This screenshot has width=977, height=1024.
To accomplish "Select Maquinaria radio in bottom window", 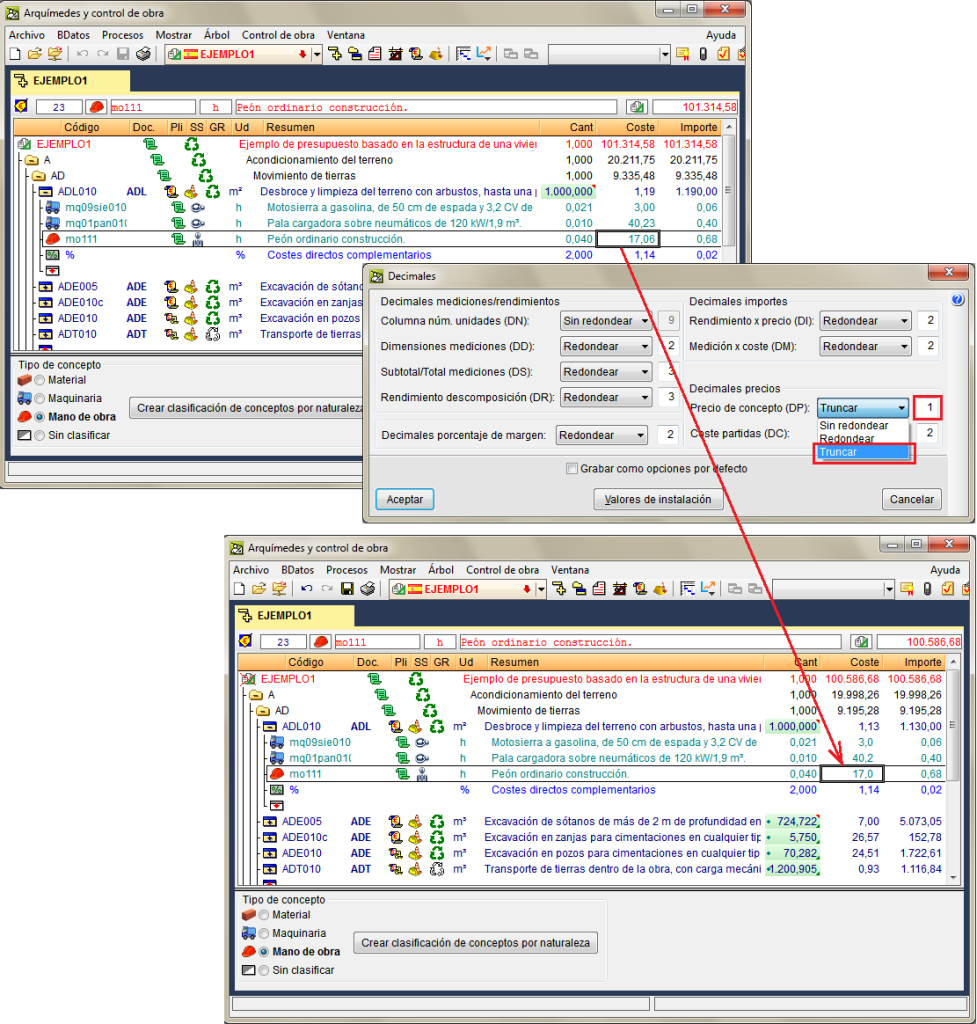I will click(264, 933).
